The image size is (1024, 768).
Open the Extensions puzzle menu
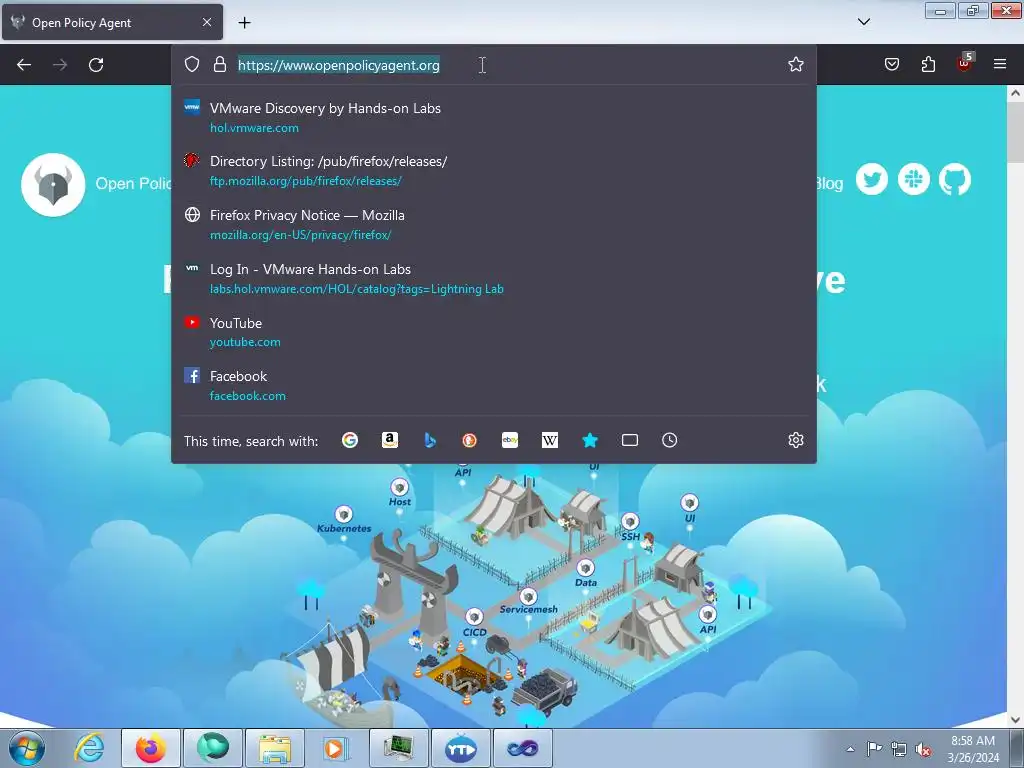click(x=928, y=64)
